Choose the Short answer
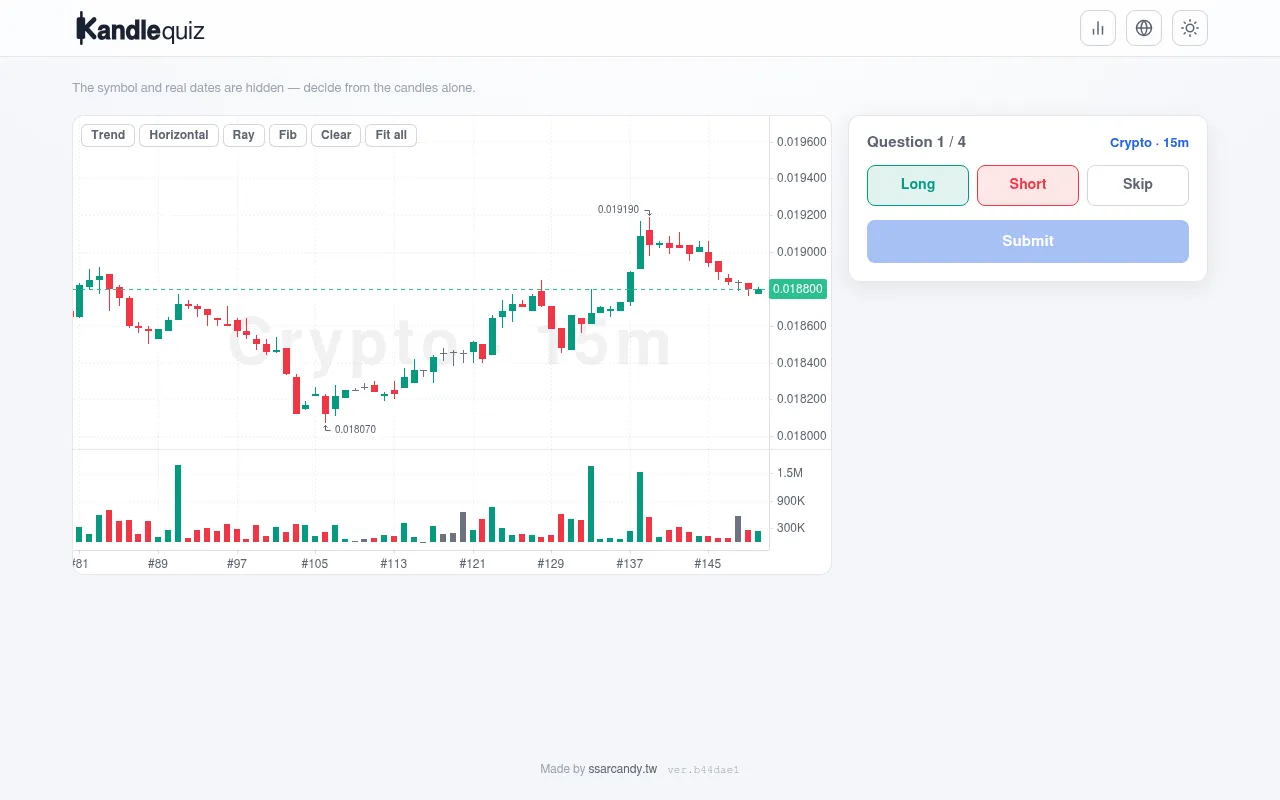The image size is (1280, 800). click(x=1028, y=185)
